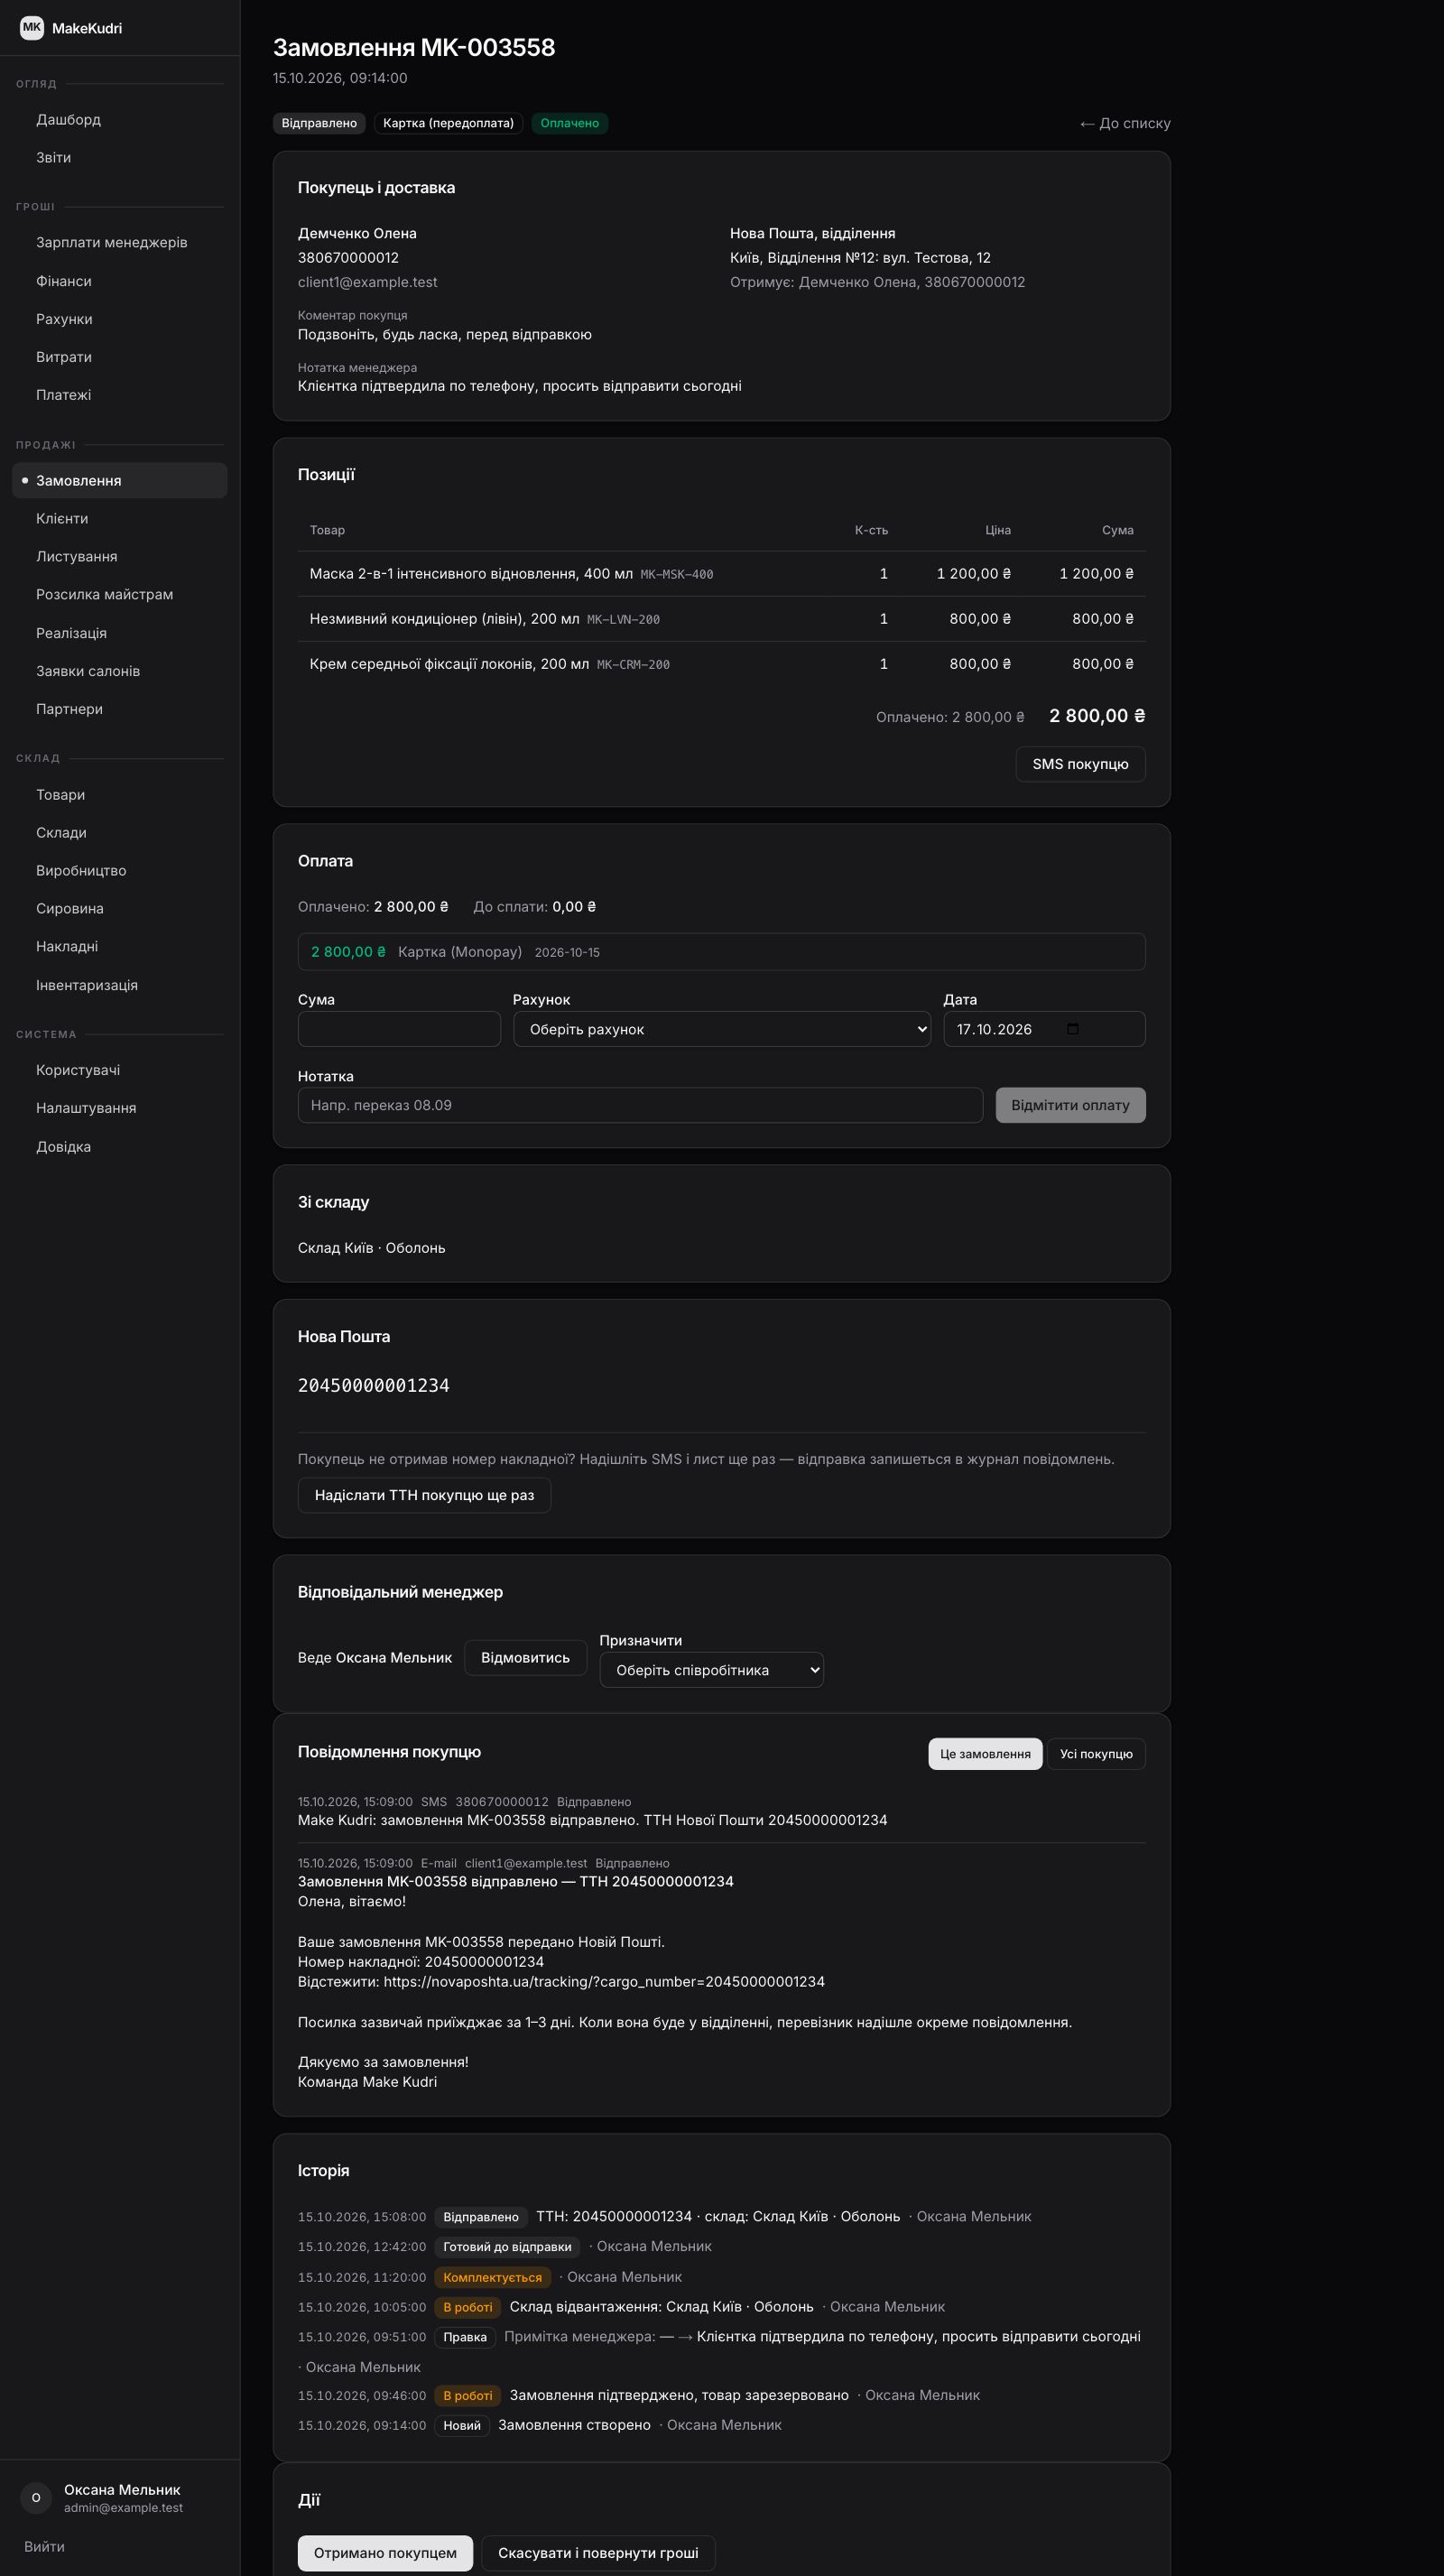Go to Інвентаризація
The height and width of the screenshot is (2576, 1444).
tap(120, 985)
